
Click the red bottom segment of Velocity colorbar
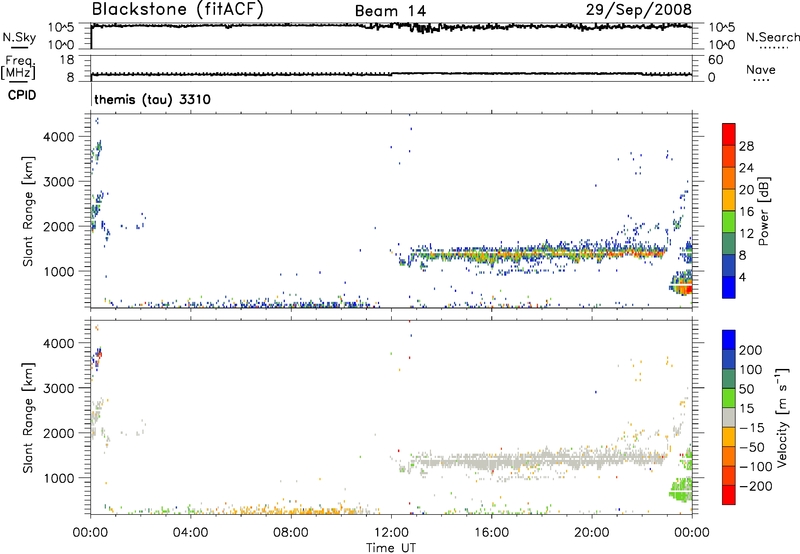click(x=729, y=495)
